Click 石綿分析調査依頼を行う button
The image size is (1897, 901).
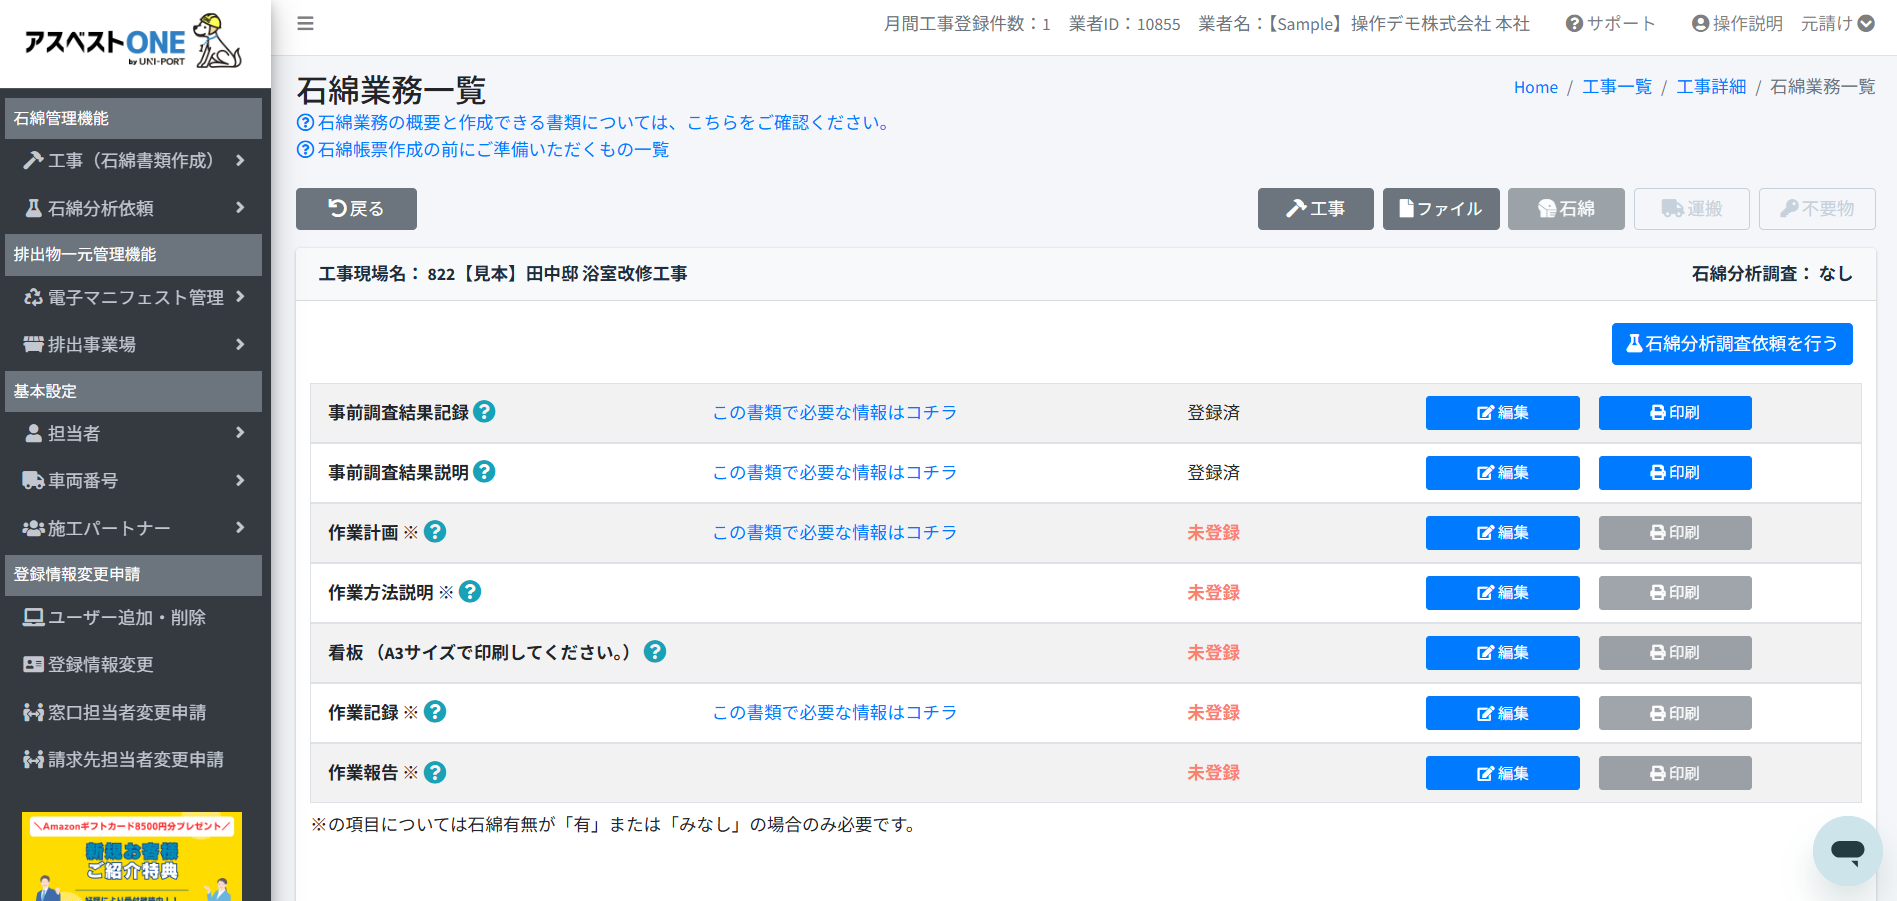pyautogui.click(x=1731, y=344)
